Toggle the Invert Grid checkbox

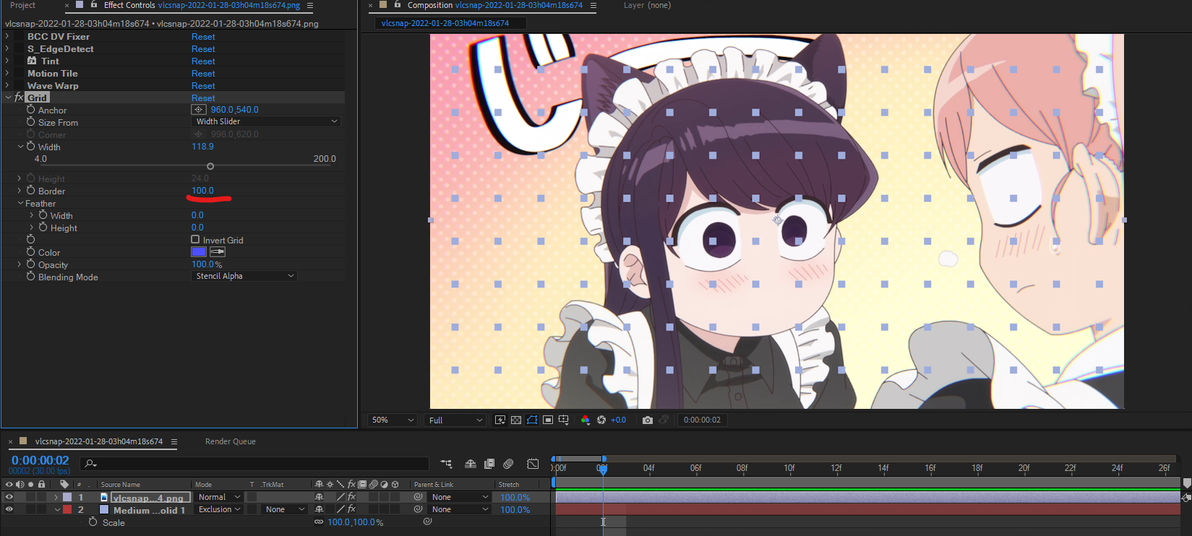(195, 239)
